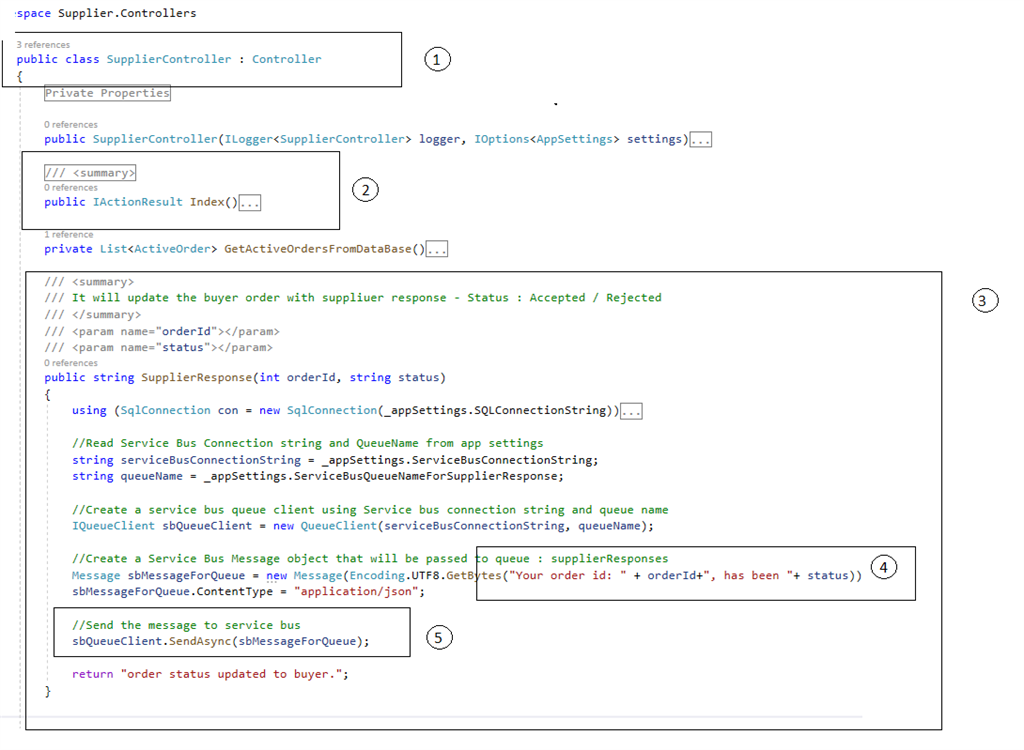Expand collapsed Index() method body ellipsis

tap(249, 203)
